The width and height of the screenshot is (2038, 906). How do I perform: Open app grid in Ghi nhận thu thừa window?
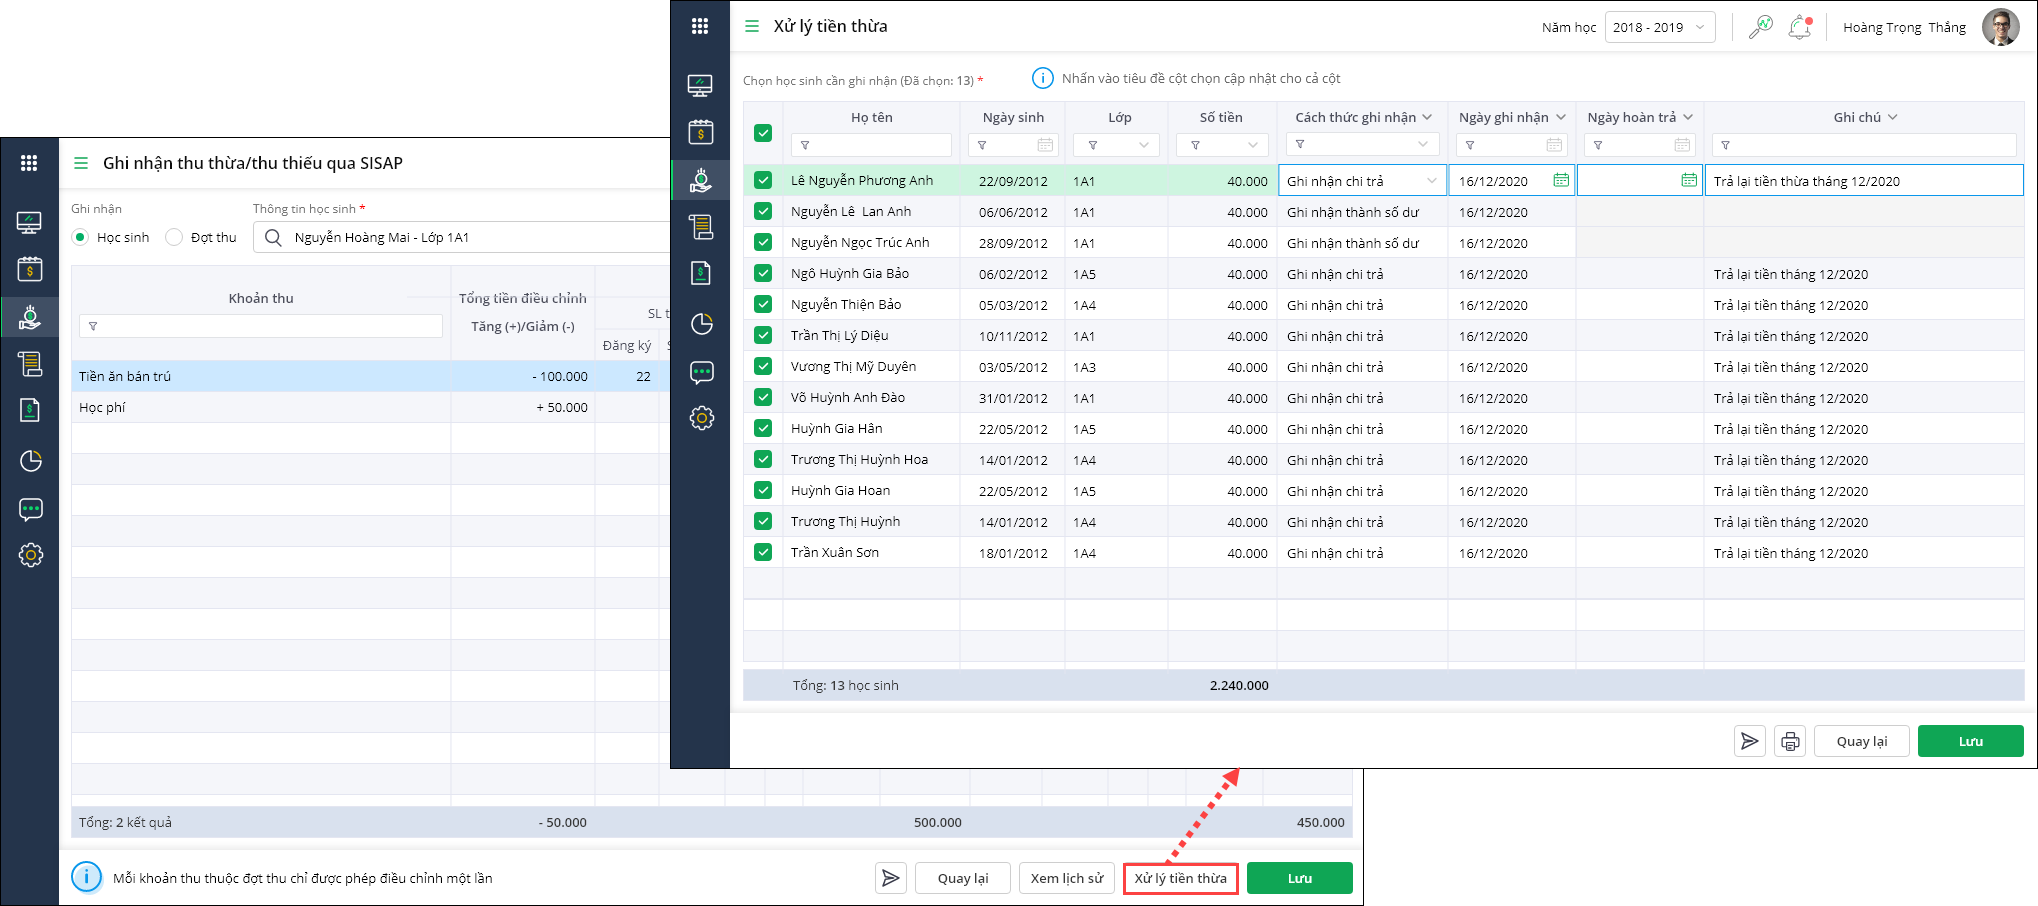click(29, 163)
